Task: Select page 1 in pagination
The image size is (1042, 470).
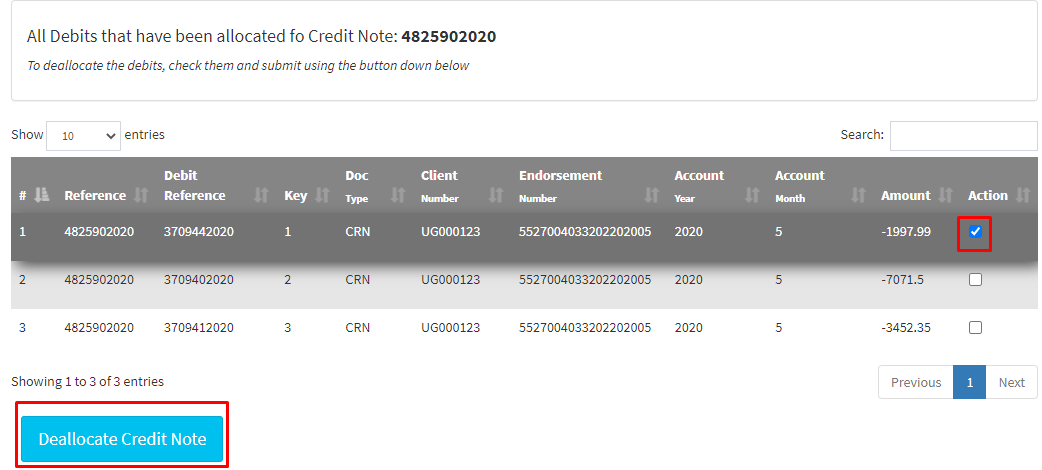Action: [969, 382]
